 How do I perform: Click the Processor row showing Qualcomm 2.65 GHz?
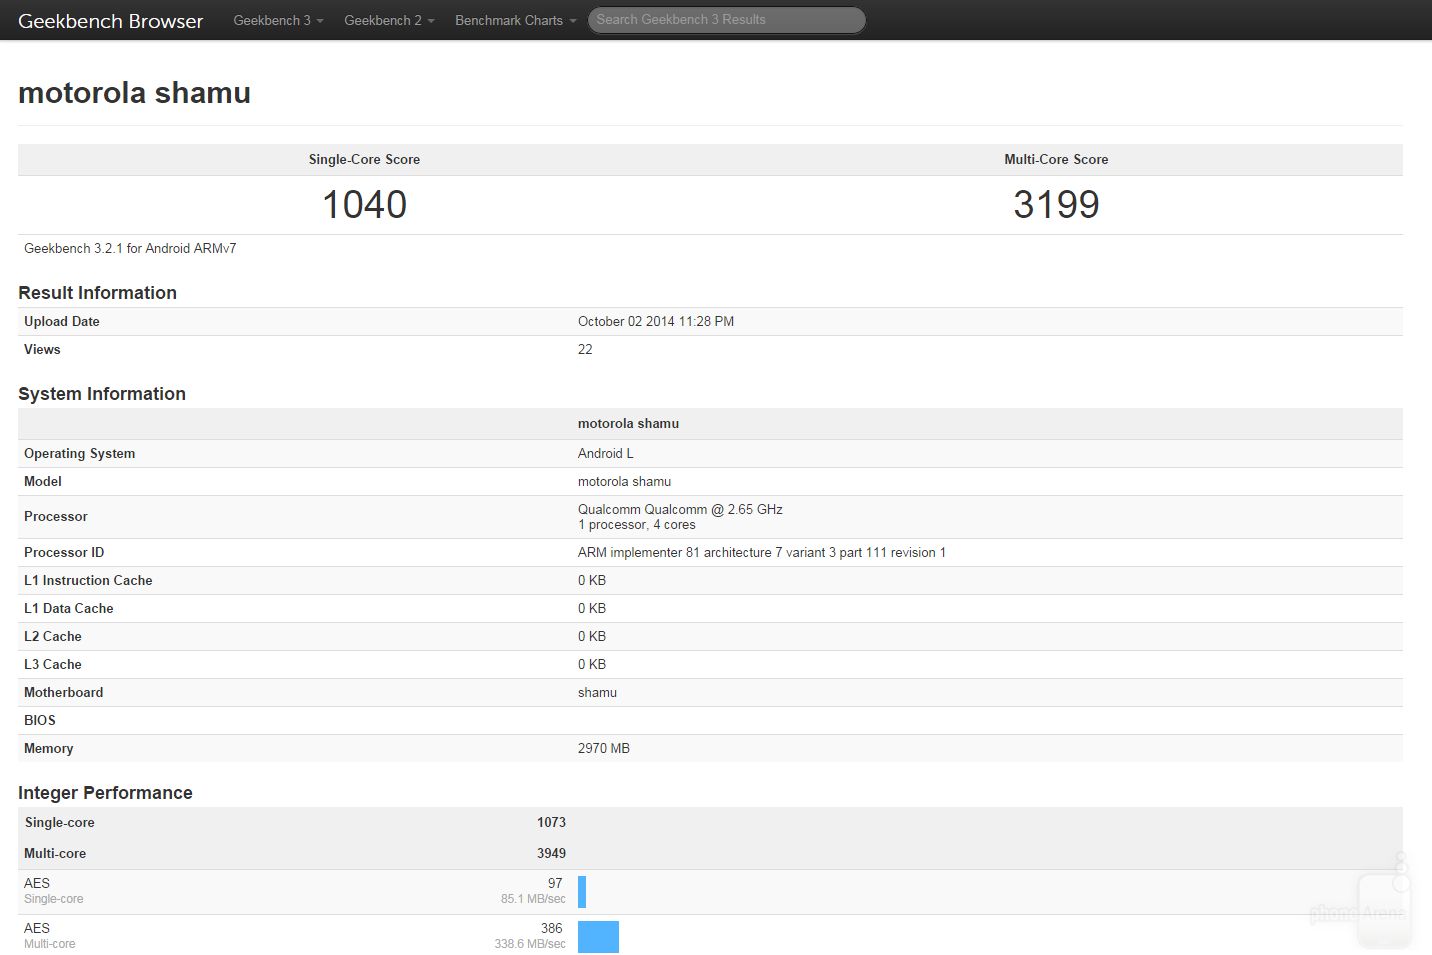[681, 516]
